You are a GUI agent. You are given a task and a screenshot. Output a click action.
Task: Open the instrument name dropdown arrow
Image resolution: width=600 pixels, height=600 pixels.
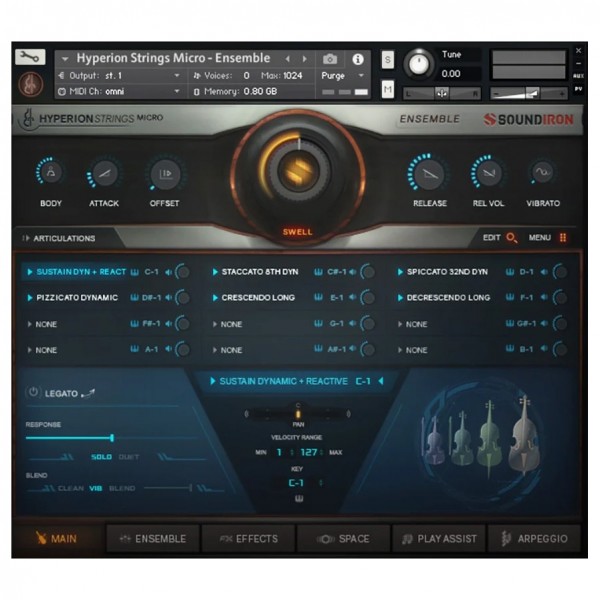pyautogui.click(x=65, y=59)
